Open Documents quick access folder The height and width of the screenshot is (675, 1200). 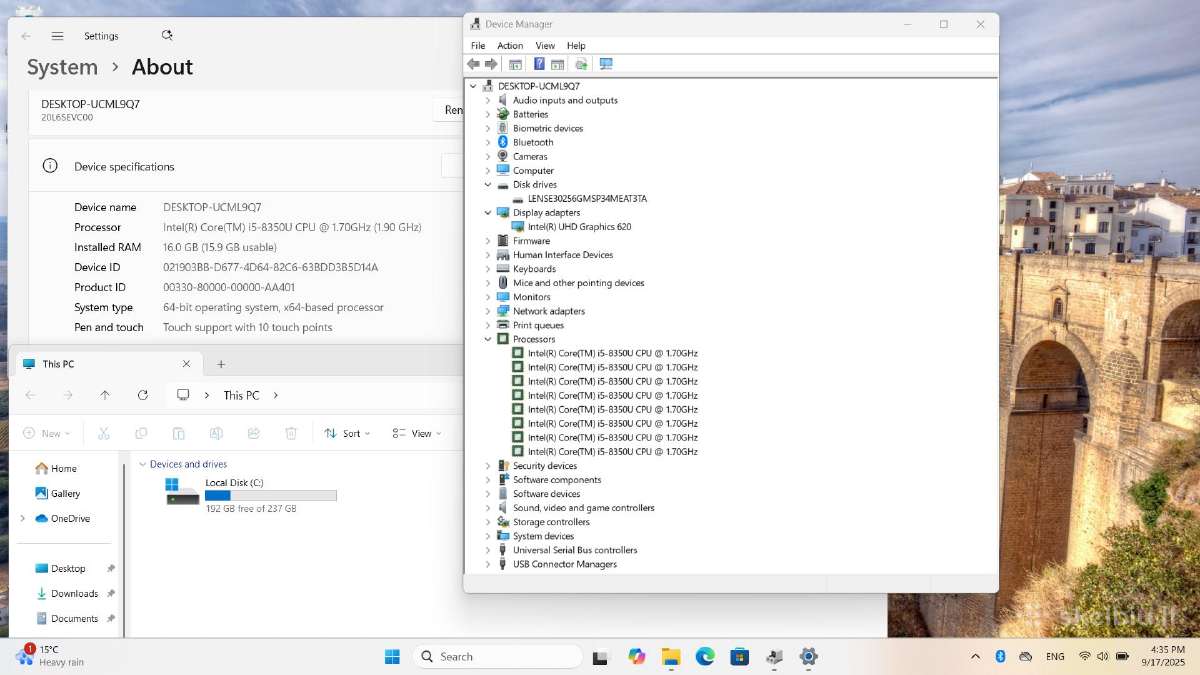(x=75, y=618)
